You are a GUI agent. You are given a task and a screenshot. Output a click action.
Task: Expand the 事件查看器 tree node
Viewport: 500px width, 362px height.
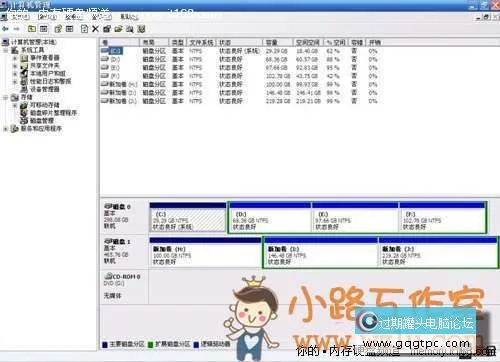(x=15, y=58)
